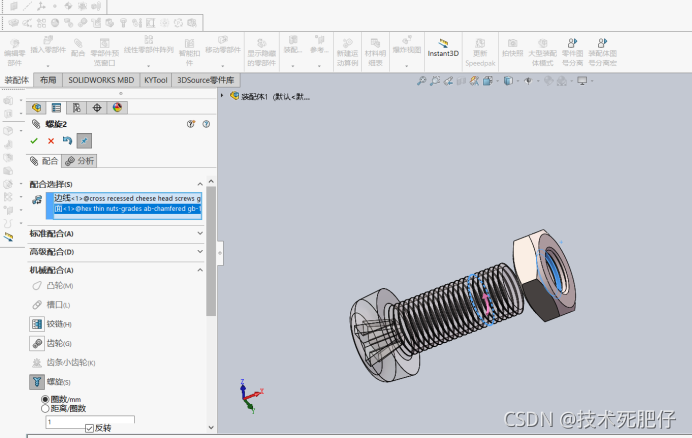This screenshot has width=692, height=438.
Task: Toggle the 反转 (reverse) checkbox
Action: pos(89,428)
